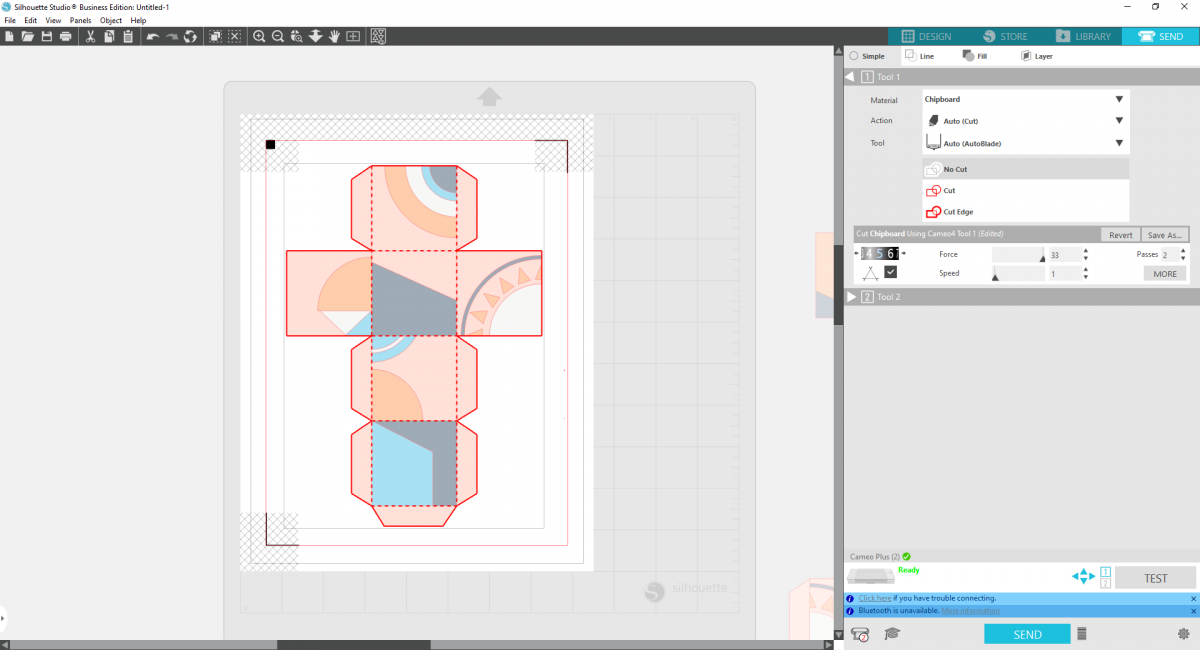Image resolution: width=1200 pixels, height=650 pixels.
Task: Paste with the clipboard icon
Action: pos(128,36)
